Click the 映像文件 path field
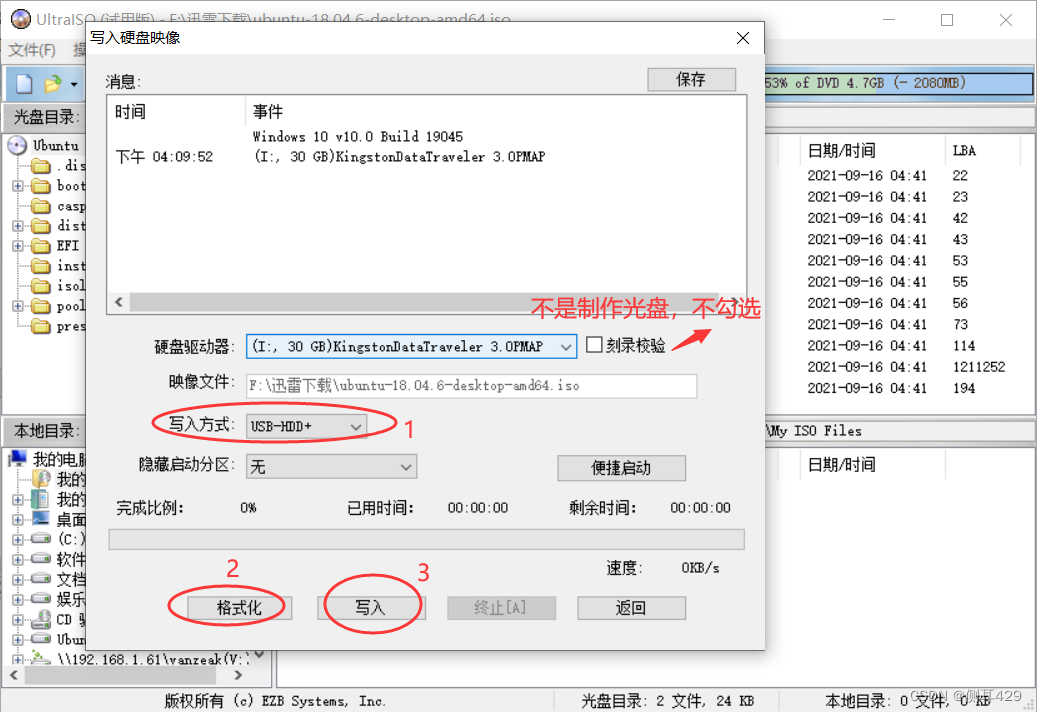The width and height of the screenshot is (1037, 712). click(x=472, y=385)
